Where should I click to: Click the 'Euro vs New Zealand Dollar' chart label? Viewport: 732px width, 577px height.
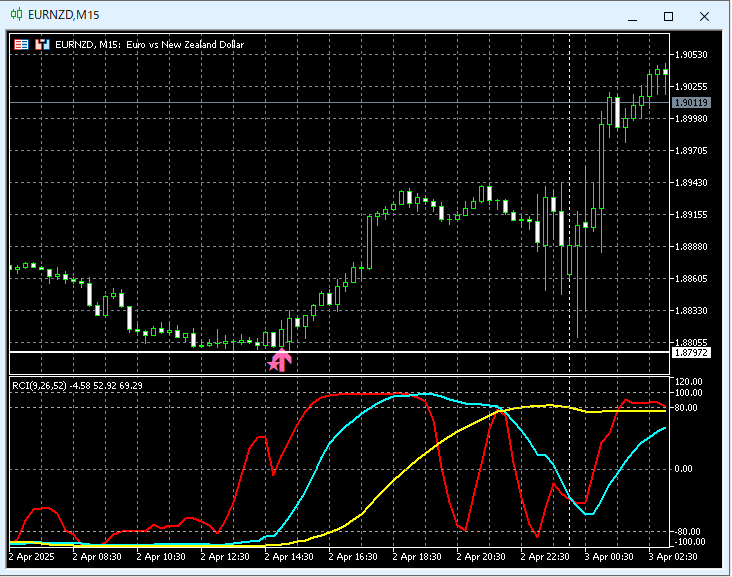pos(185,45)
